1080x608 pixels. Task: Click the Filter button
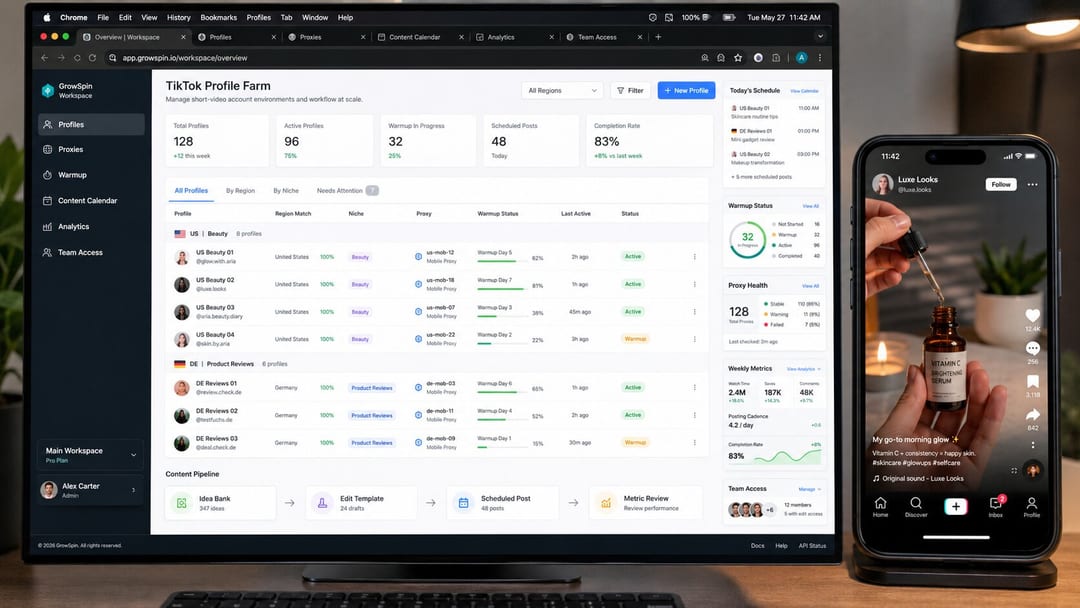click(x=630, y=90)
